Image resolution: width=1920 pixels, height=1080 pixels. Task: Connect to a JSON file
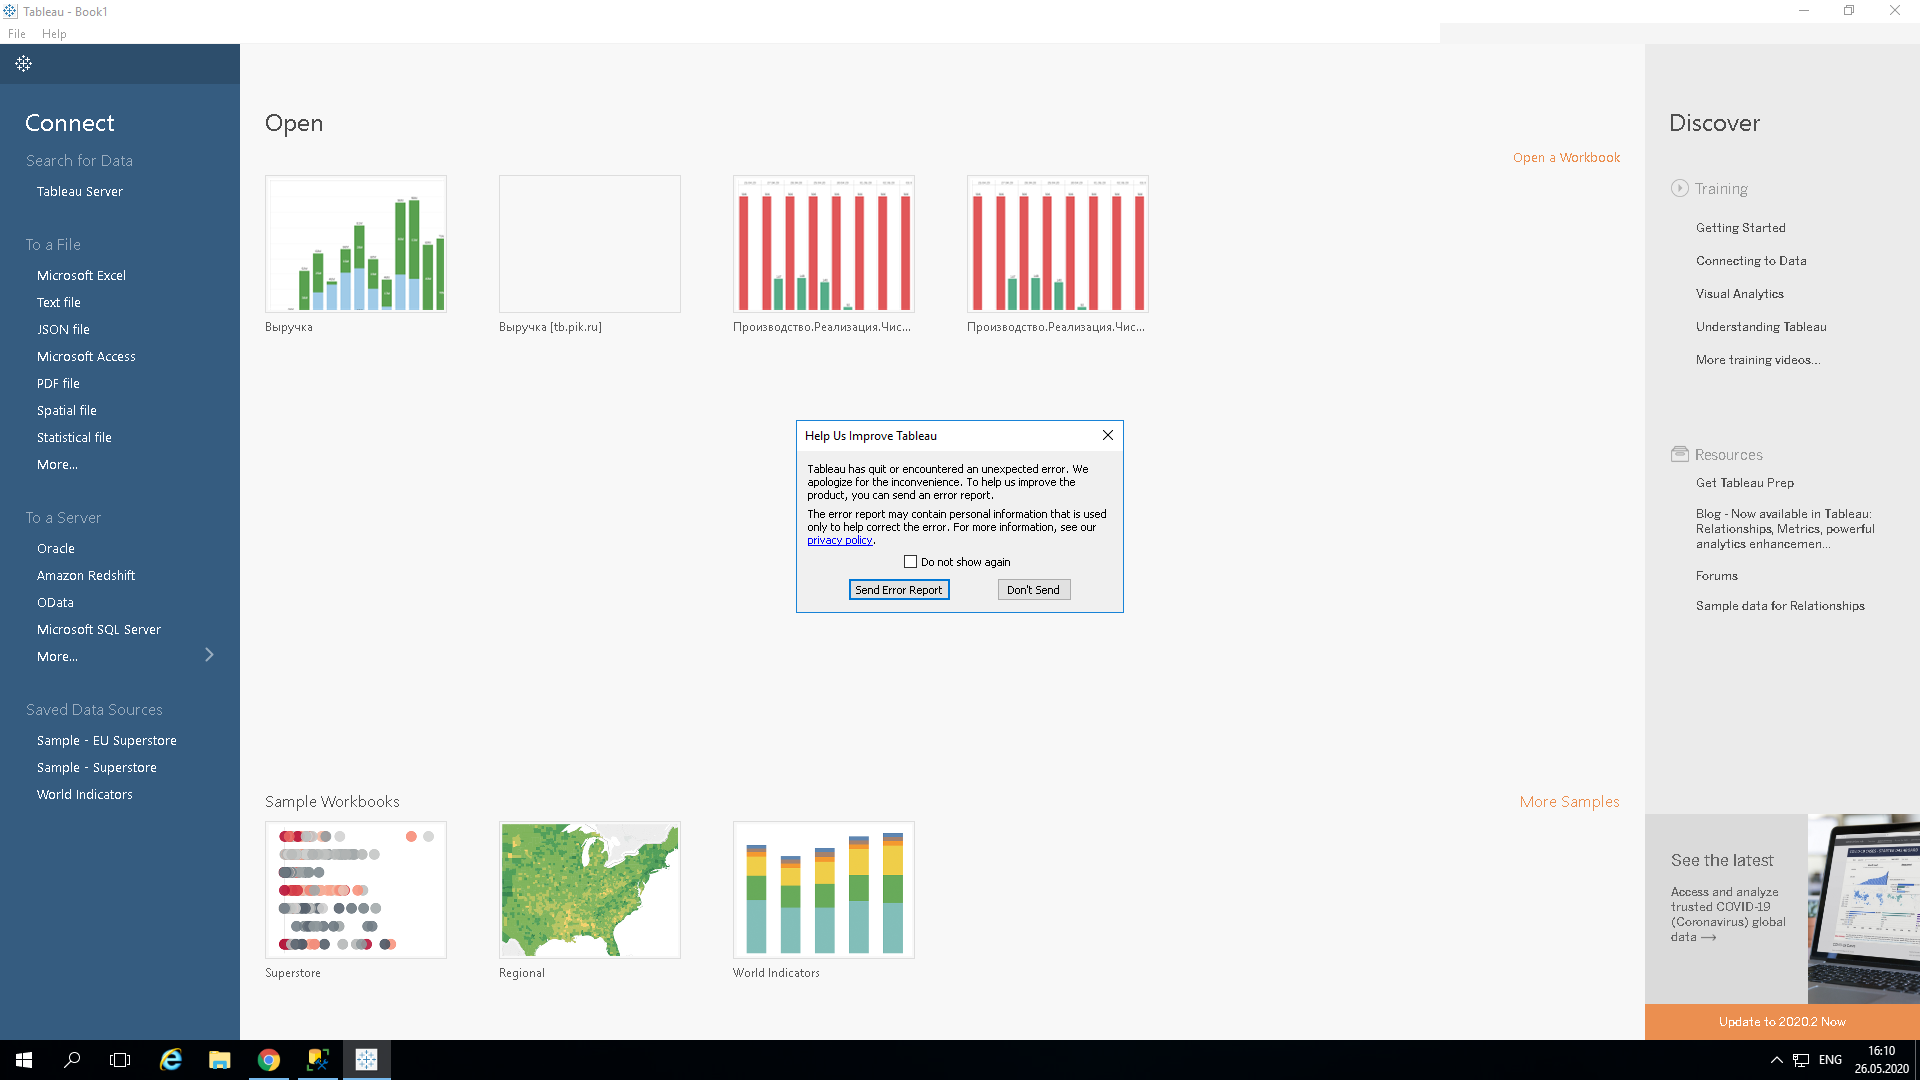coord(63,330)
